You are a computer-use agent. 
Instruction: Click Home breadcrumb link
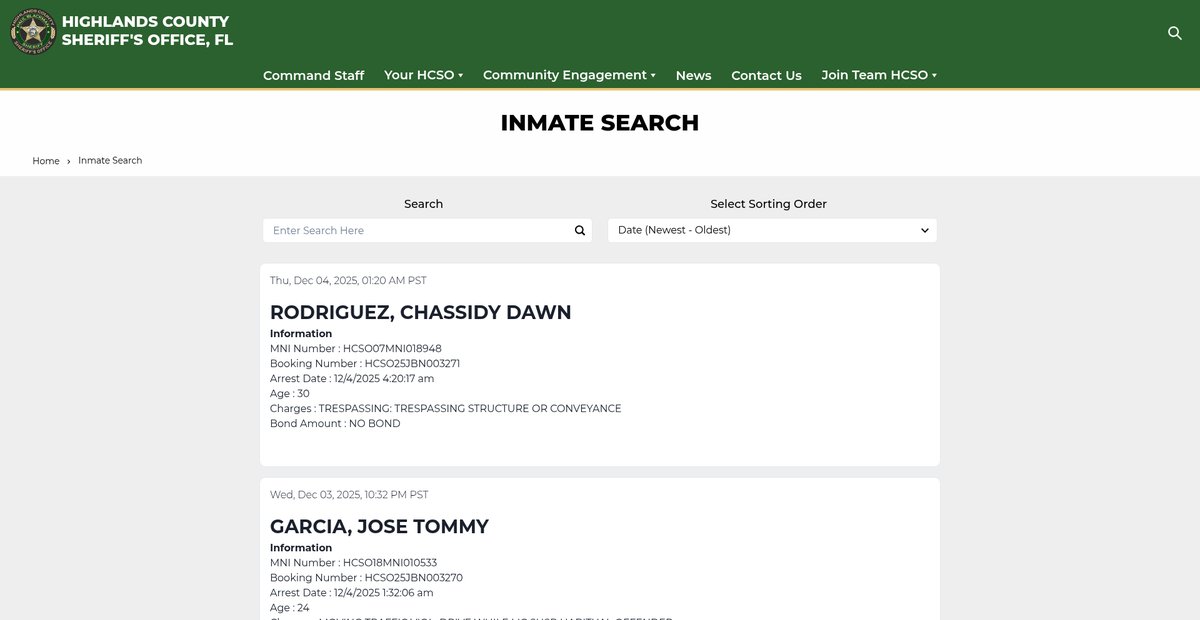[x=46, y=161]
